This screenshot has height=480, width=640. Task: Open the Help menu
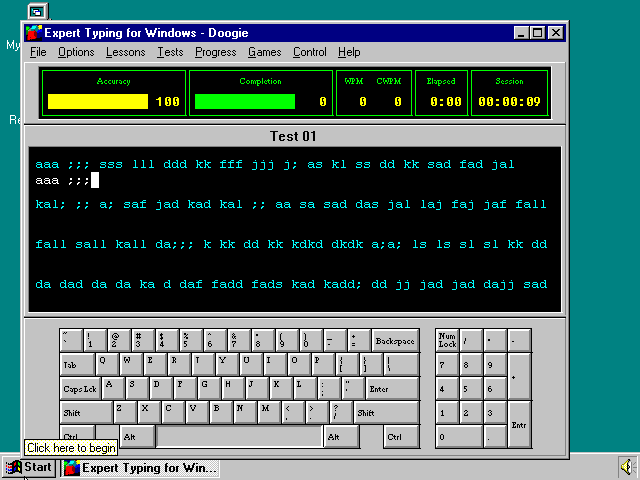[x=349, y=52]
